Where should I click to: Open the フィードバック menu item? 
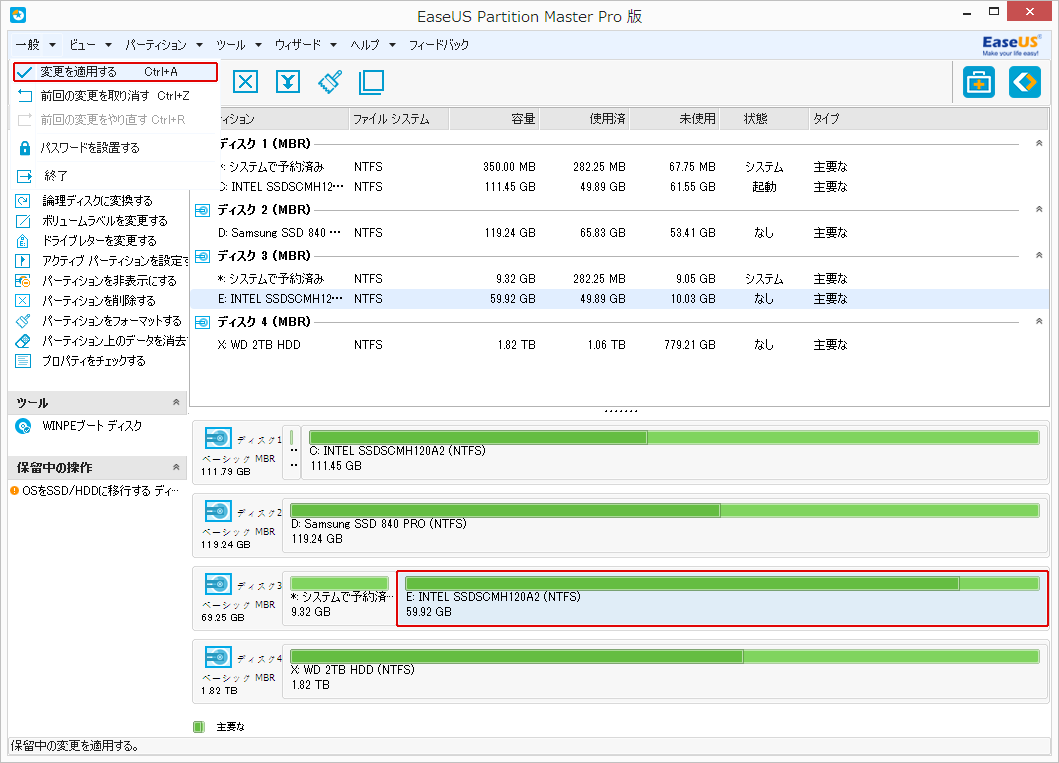click(439, 45)
